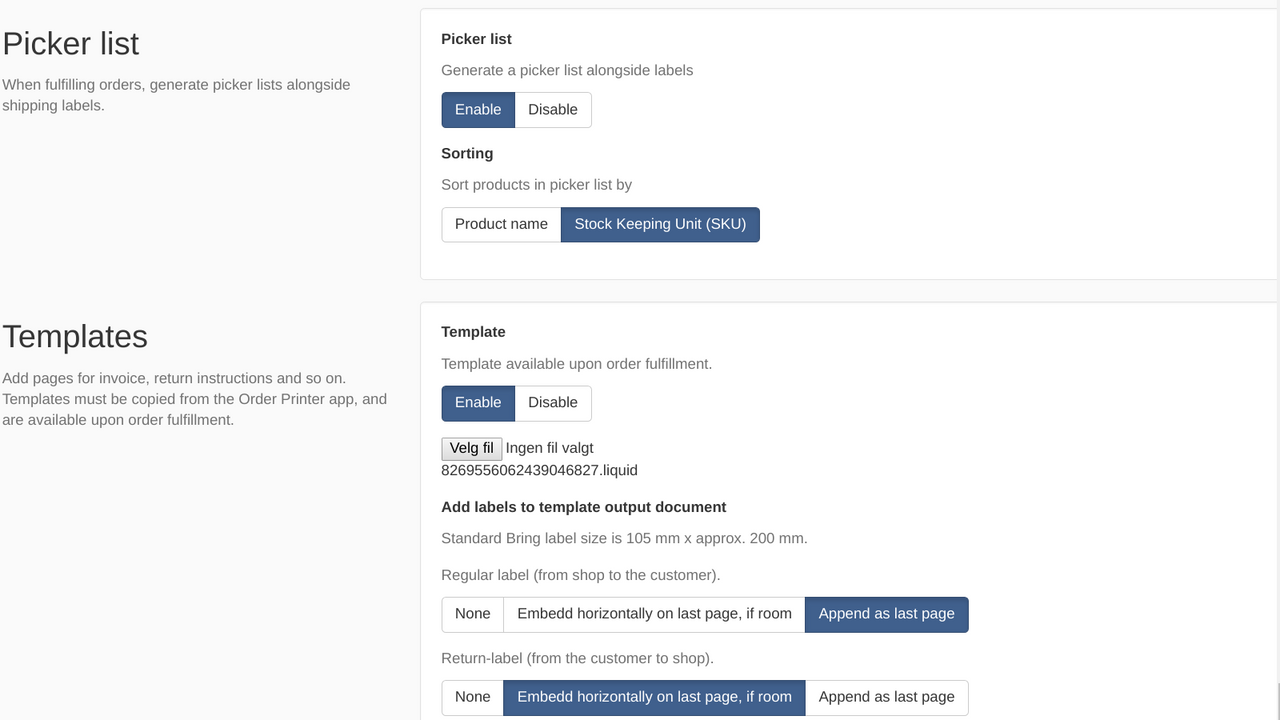1280x720 pixels.
Task: Enable the Template option
Action: pyautogui.click(x=478, y=402)
